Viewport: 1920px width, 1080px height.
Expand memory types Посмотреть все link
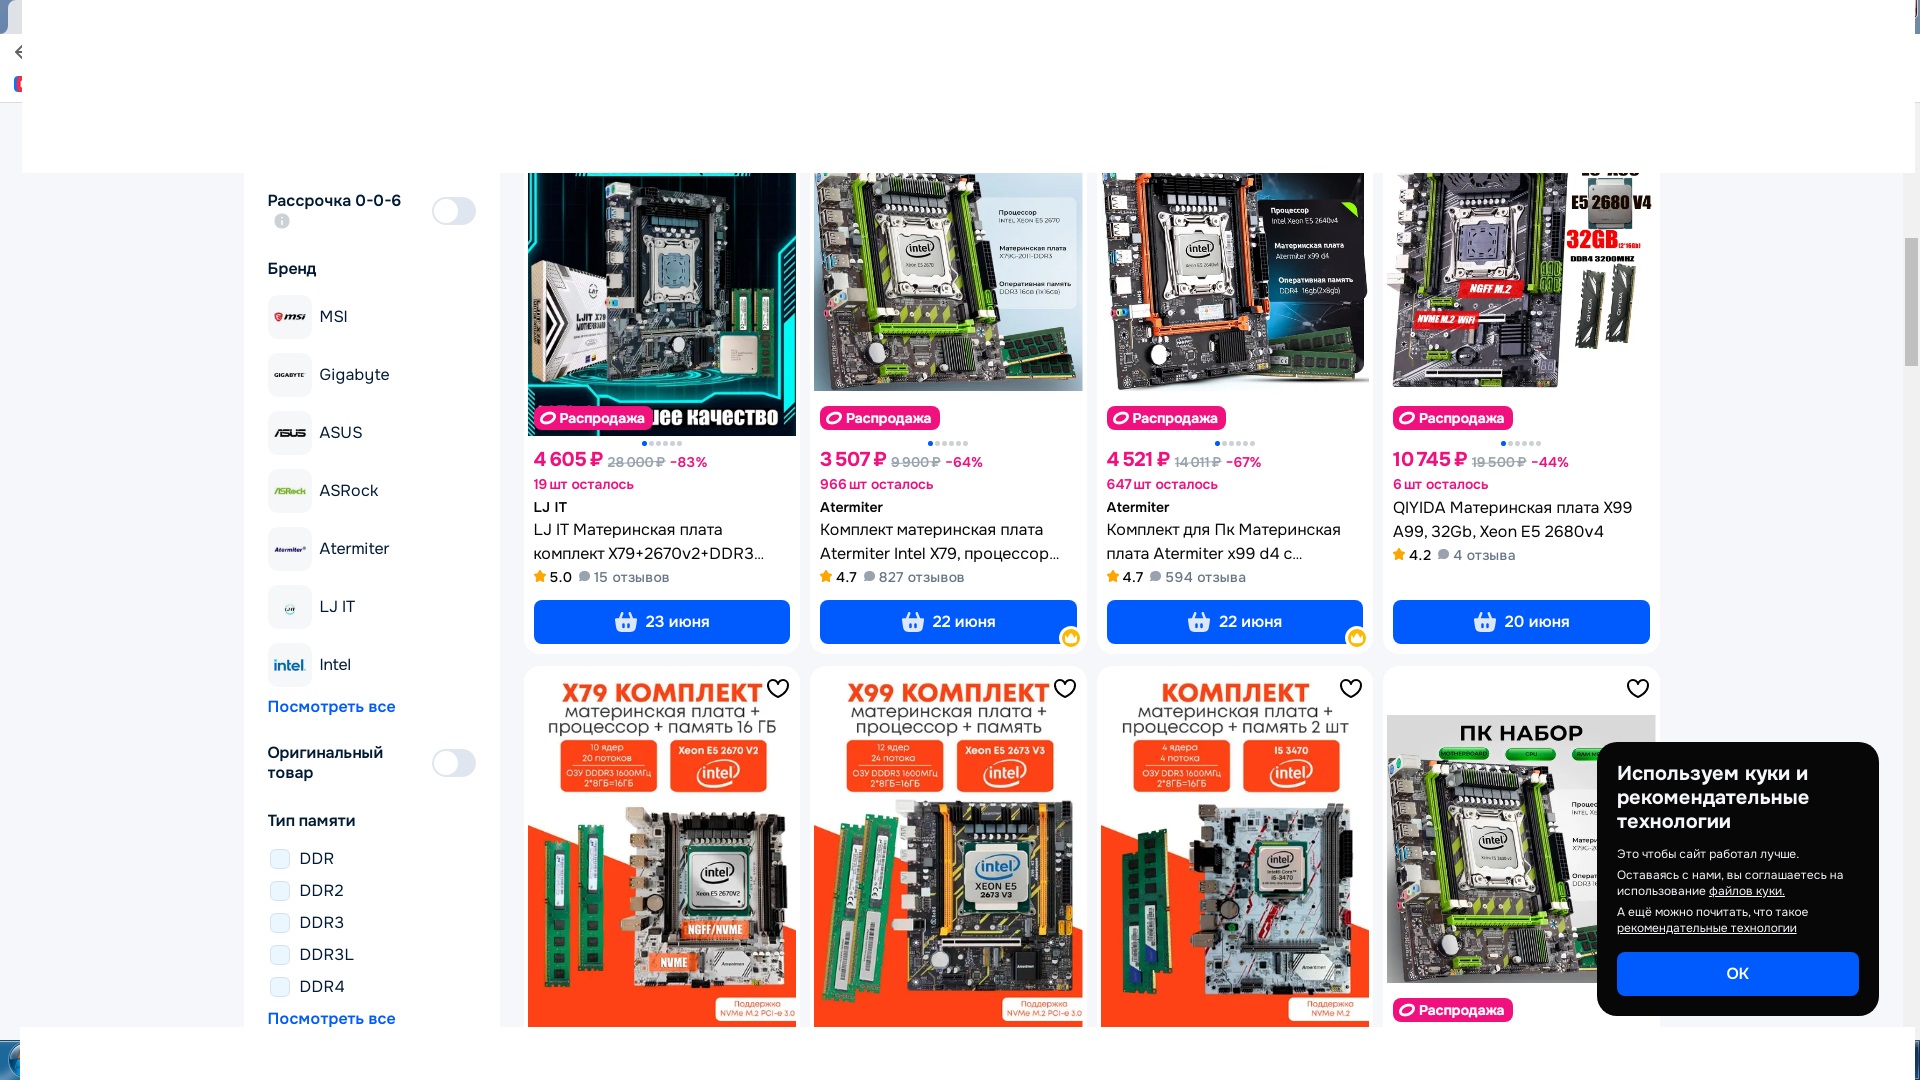[x=331, y=1019]
